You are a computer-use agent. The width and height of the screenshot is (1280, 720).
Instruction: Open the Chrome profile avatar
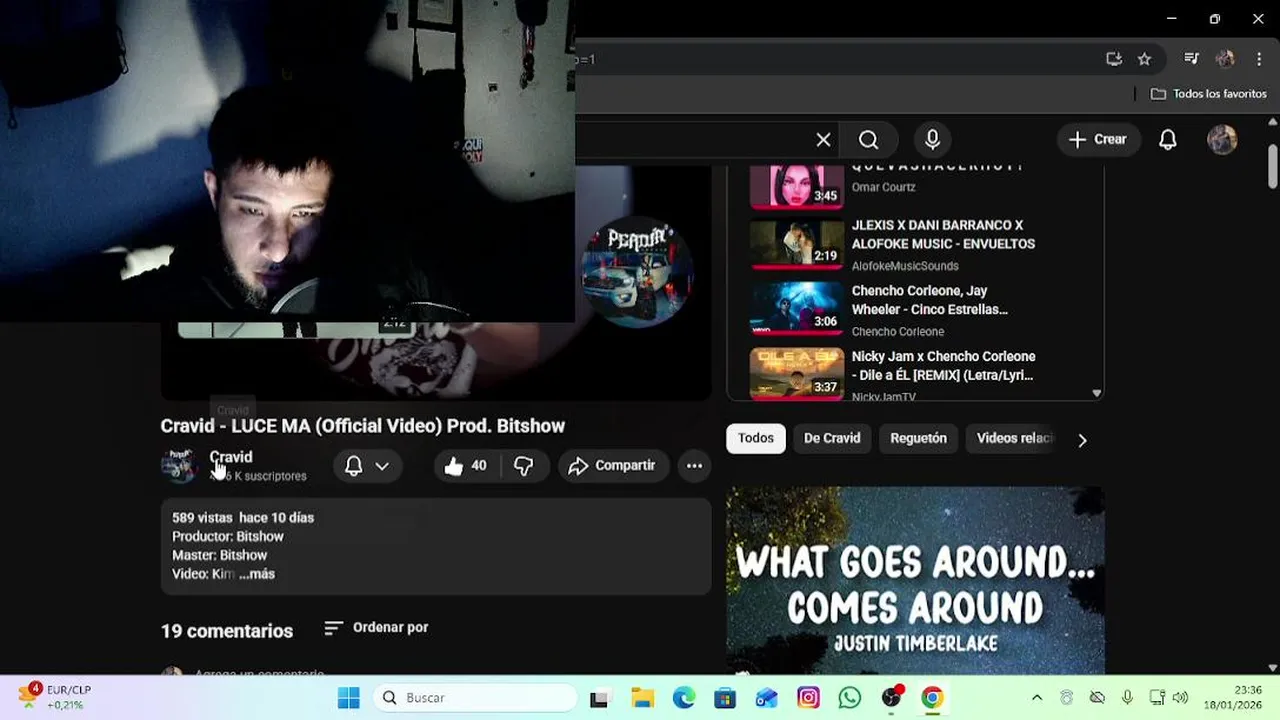(x=1225, y=59)
